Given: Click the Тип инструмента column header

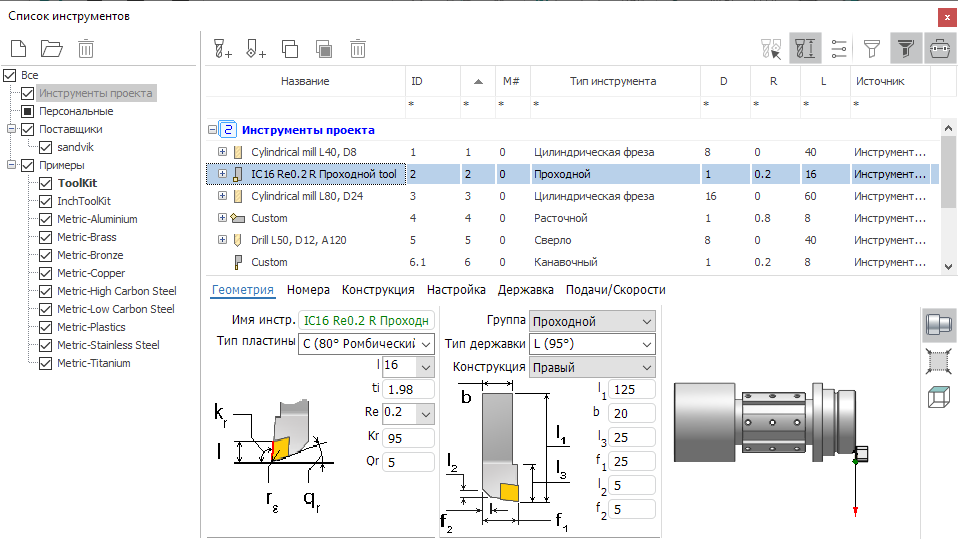Looking at the screenshot, I should tap(612, 81).
